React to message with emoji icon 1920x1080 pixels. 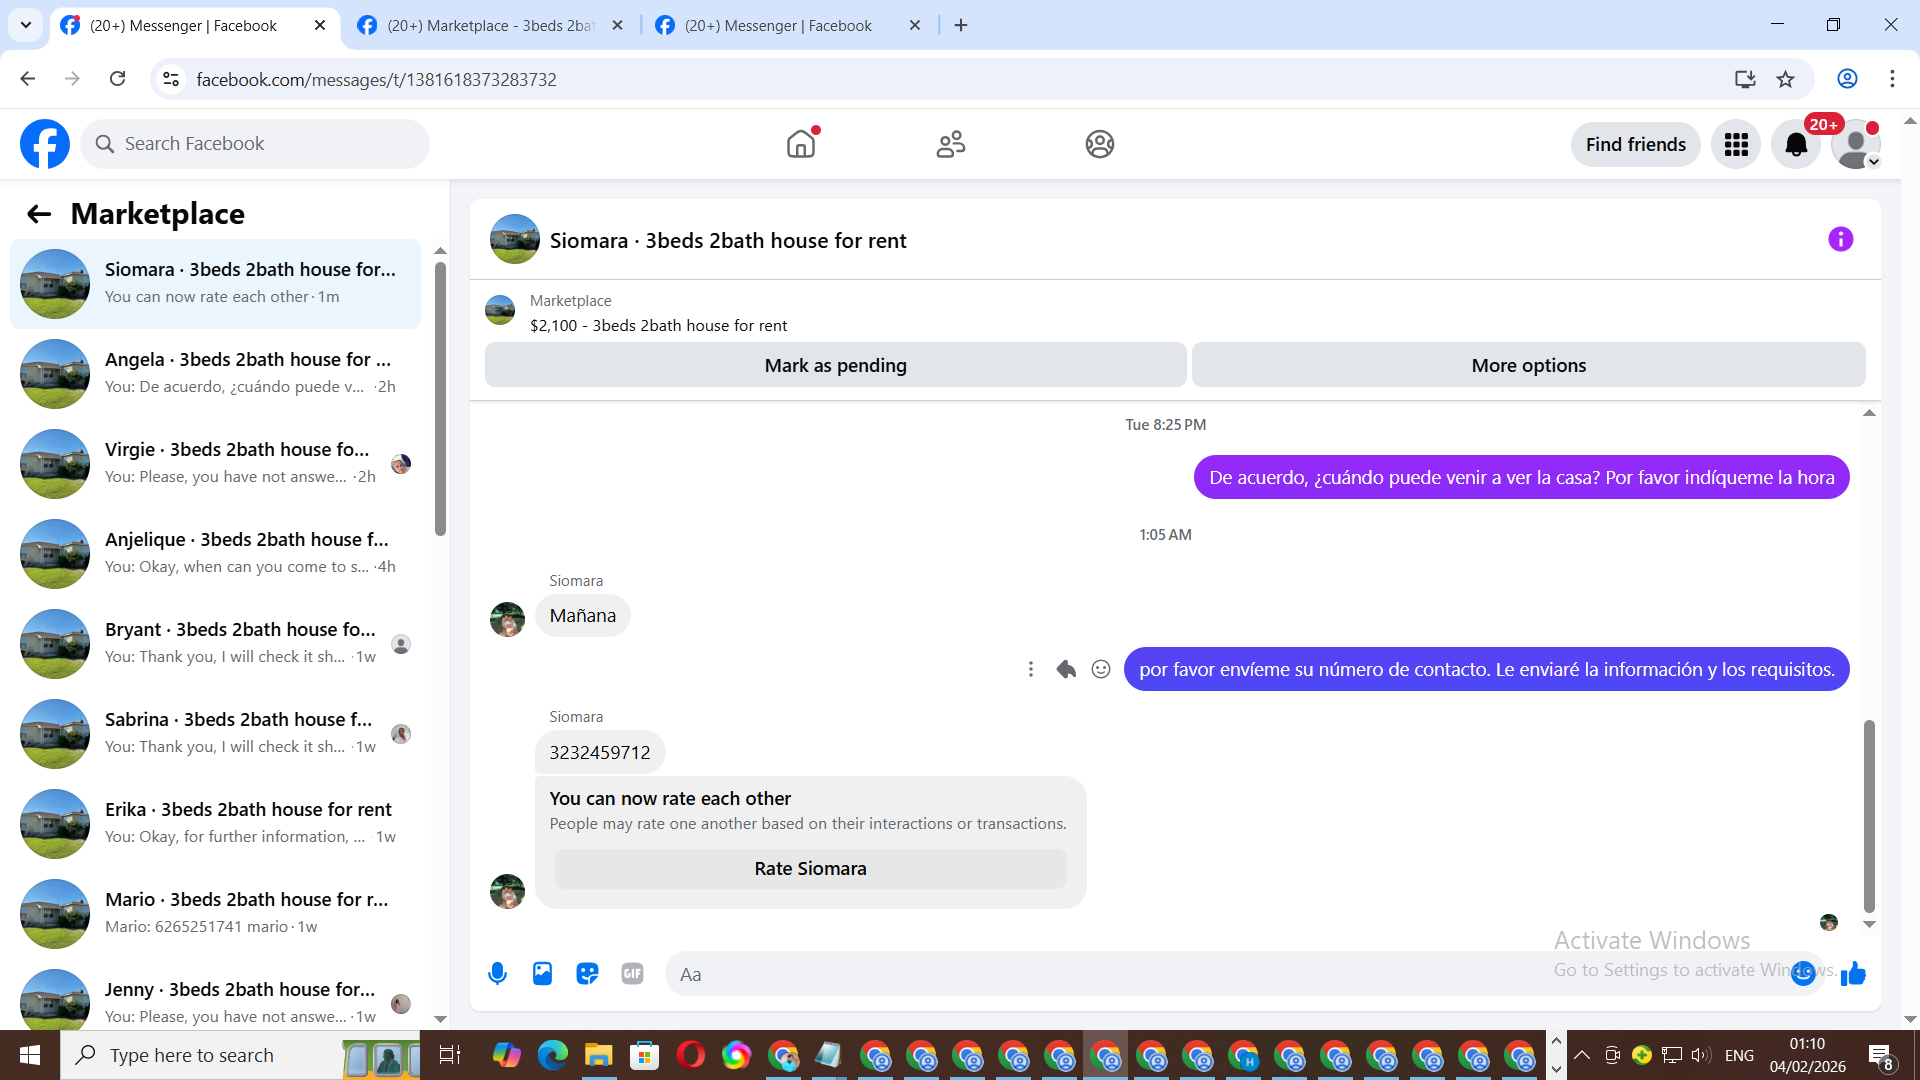[1100, 669]
